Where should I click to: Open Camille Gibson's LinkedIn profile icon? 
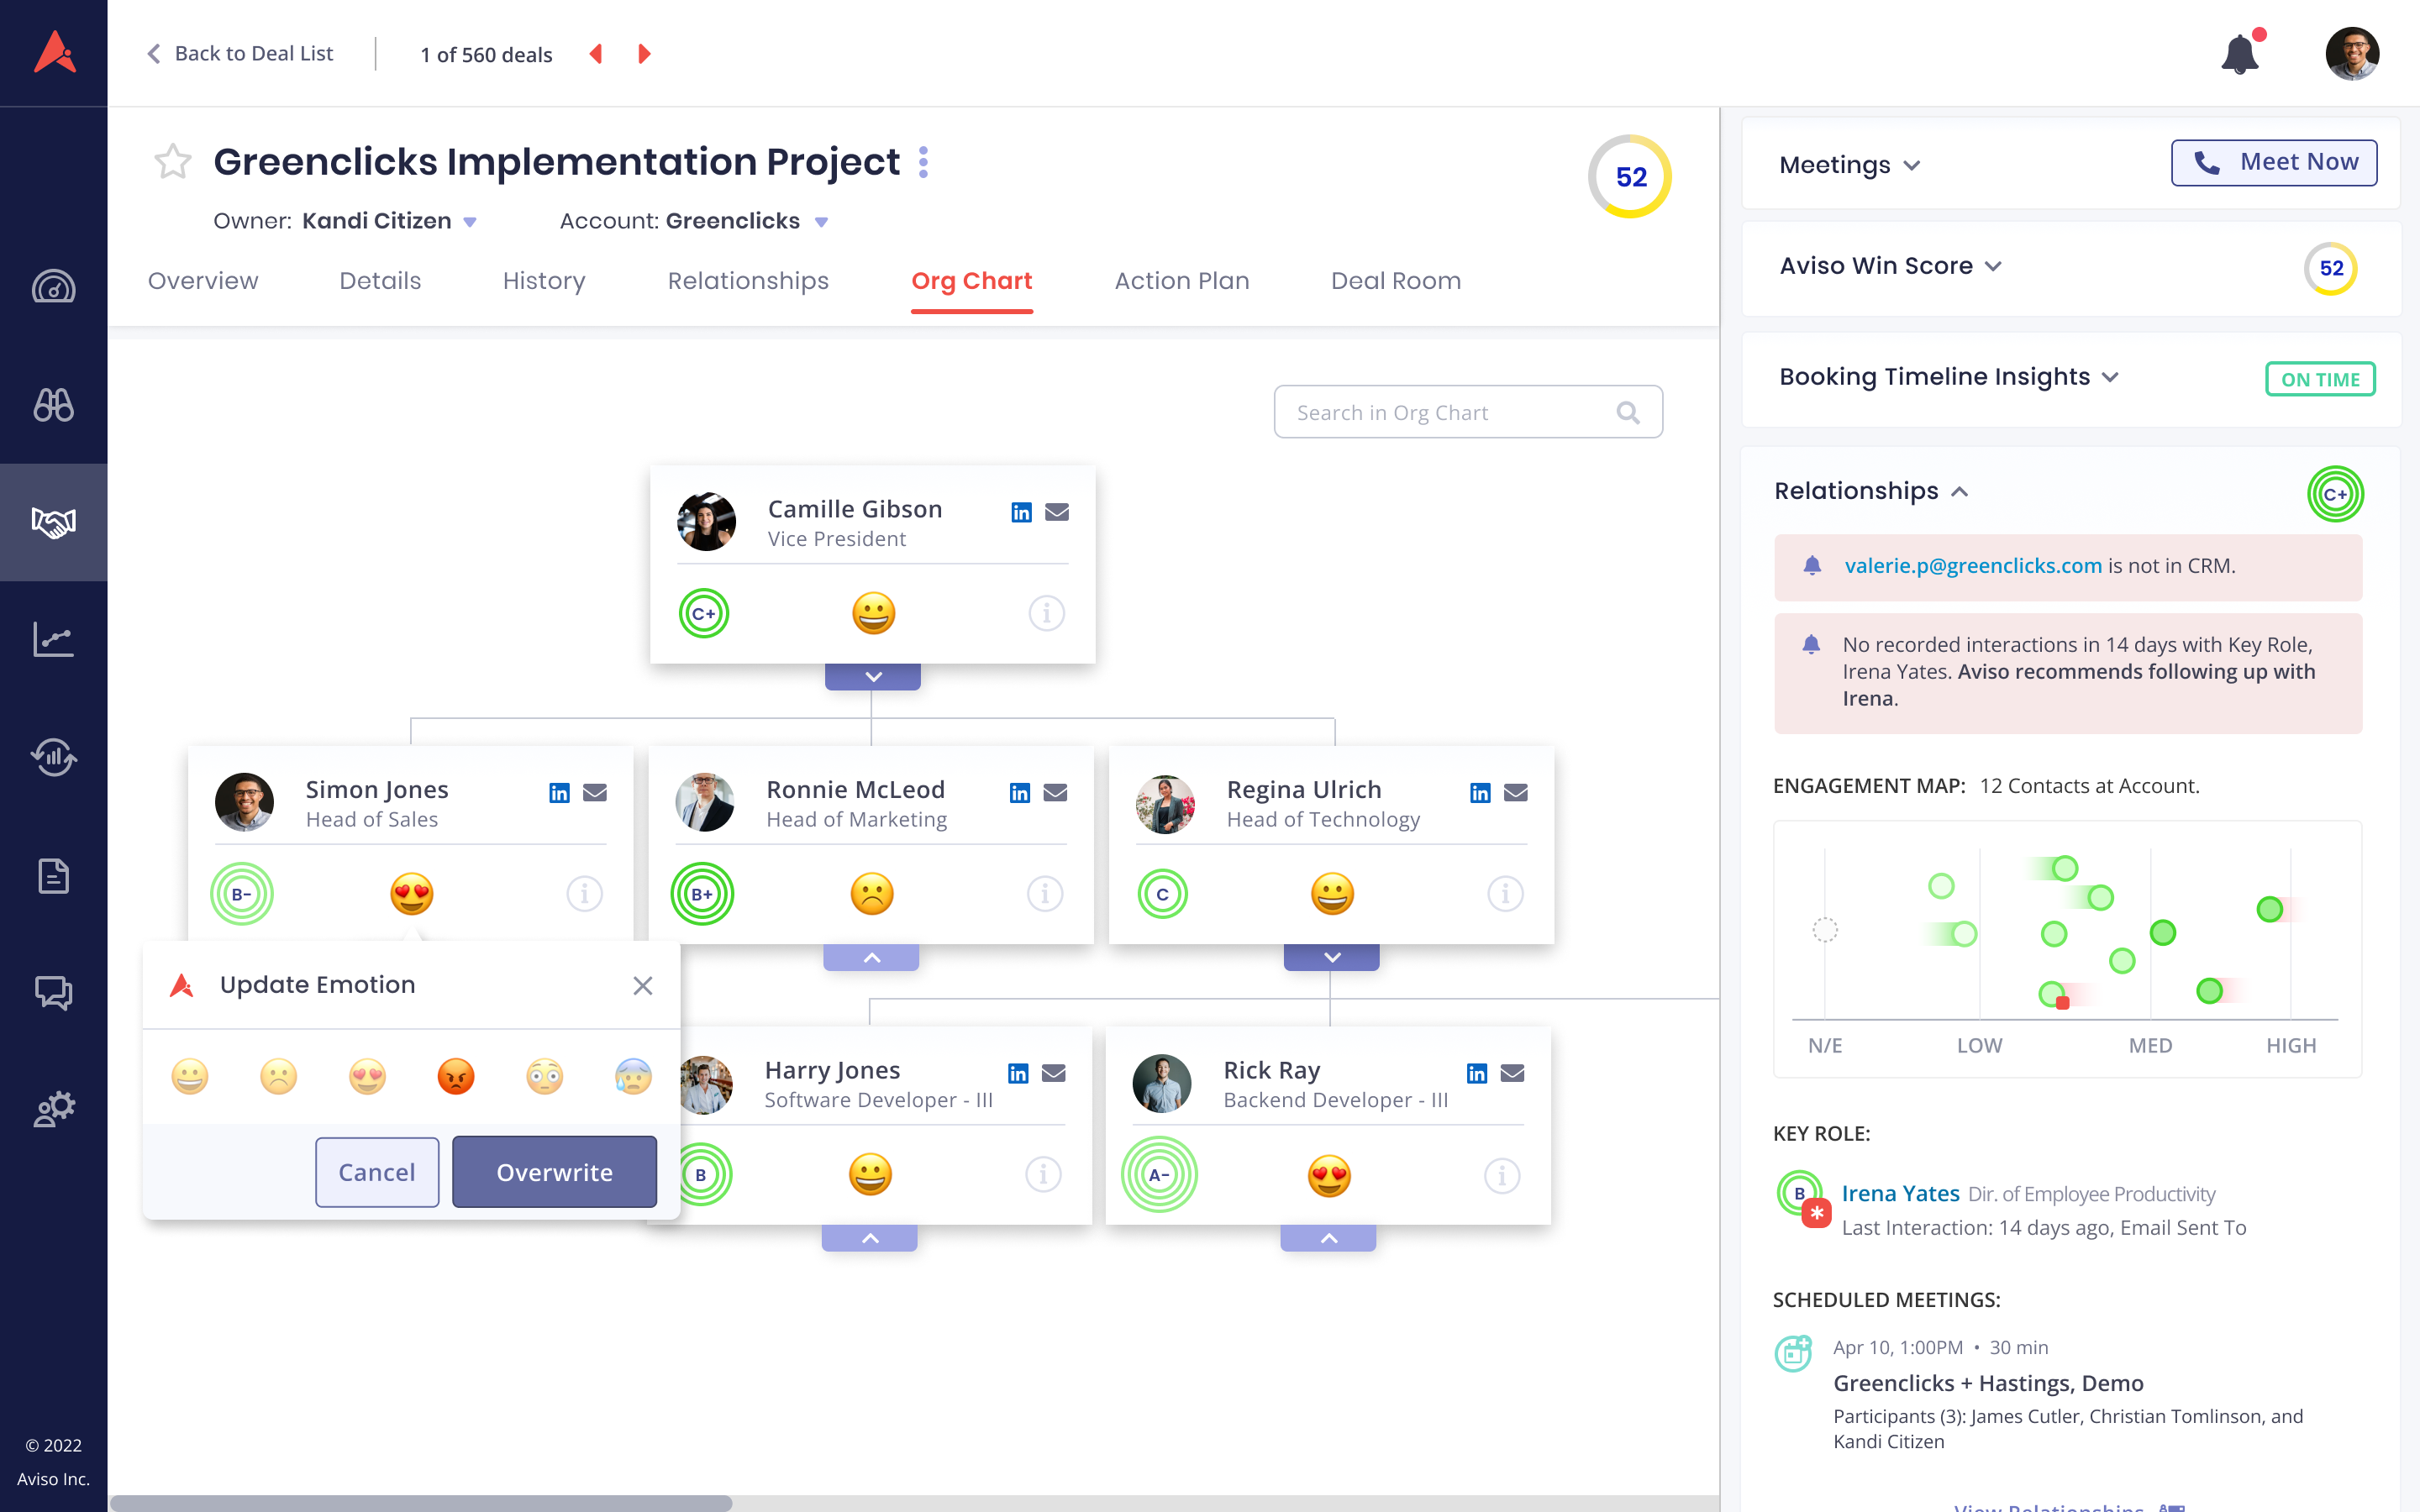click(1020, 512)
